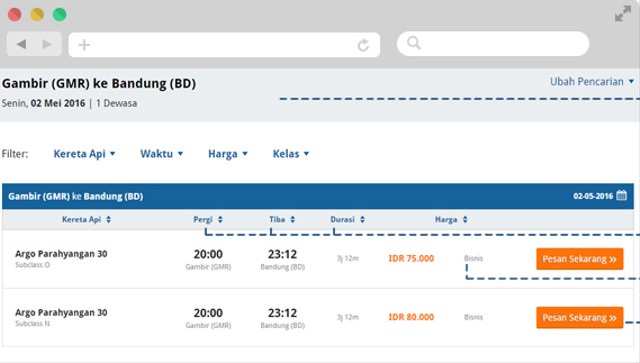
Task: Click the browser back arrow
Action: click(22, 44)
